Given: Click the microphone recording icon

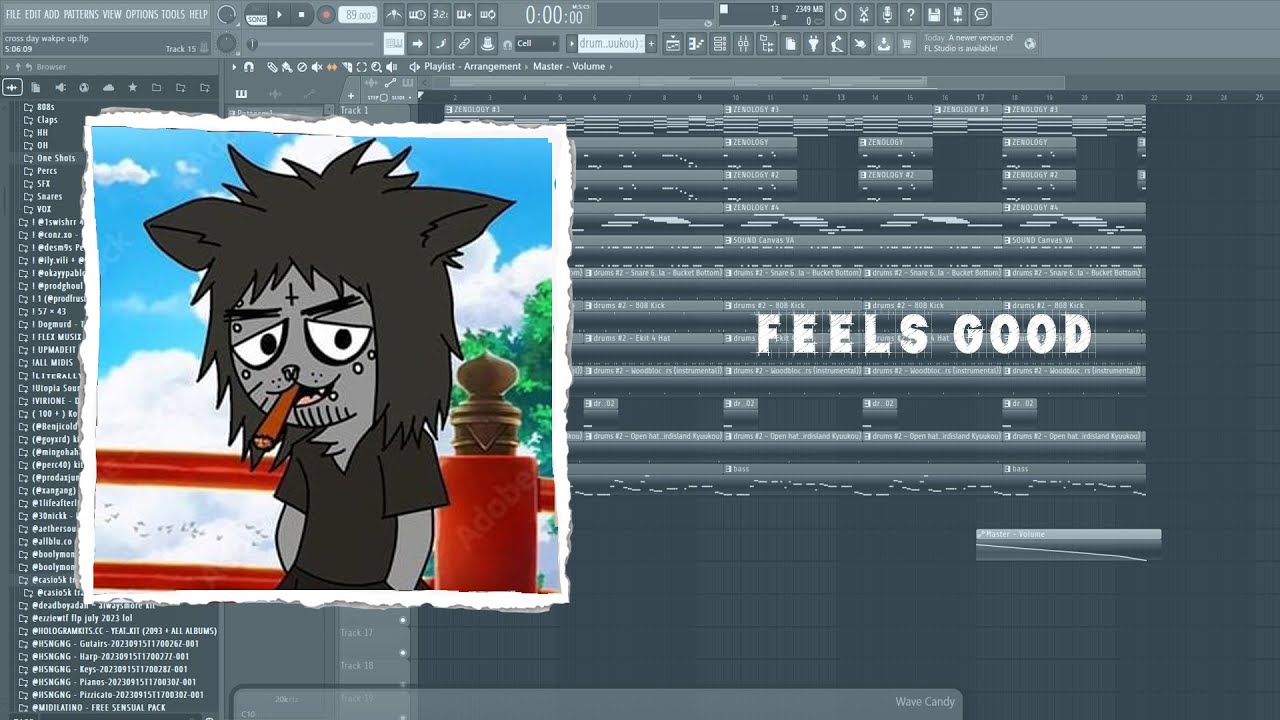Looking at the screenshot, I should coord(887,15).
